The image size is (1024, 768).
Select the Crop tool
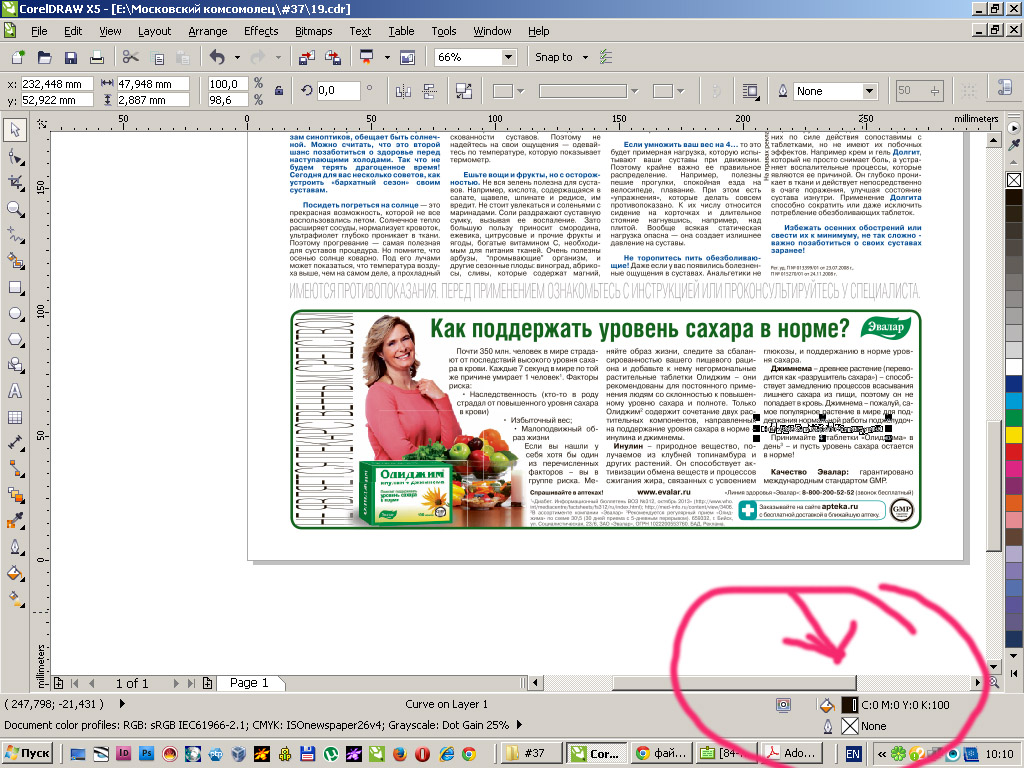point(14,183)
